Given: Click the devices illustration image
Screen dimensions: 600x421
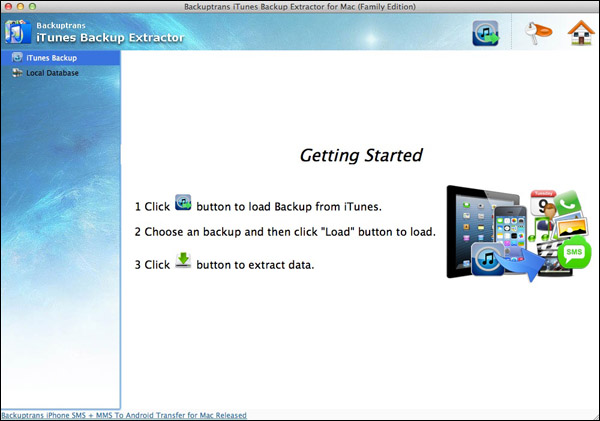Looking at the screenshot, I should pos(518,234).
